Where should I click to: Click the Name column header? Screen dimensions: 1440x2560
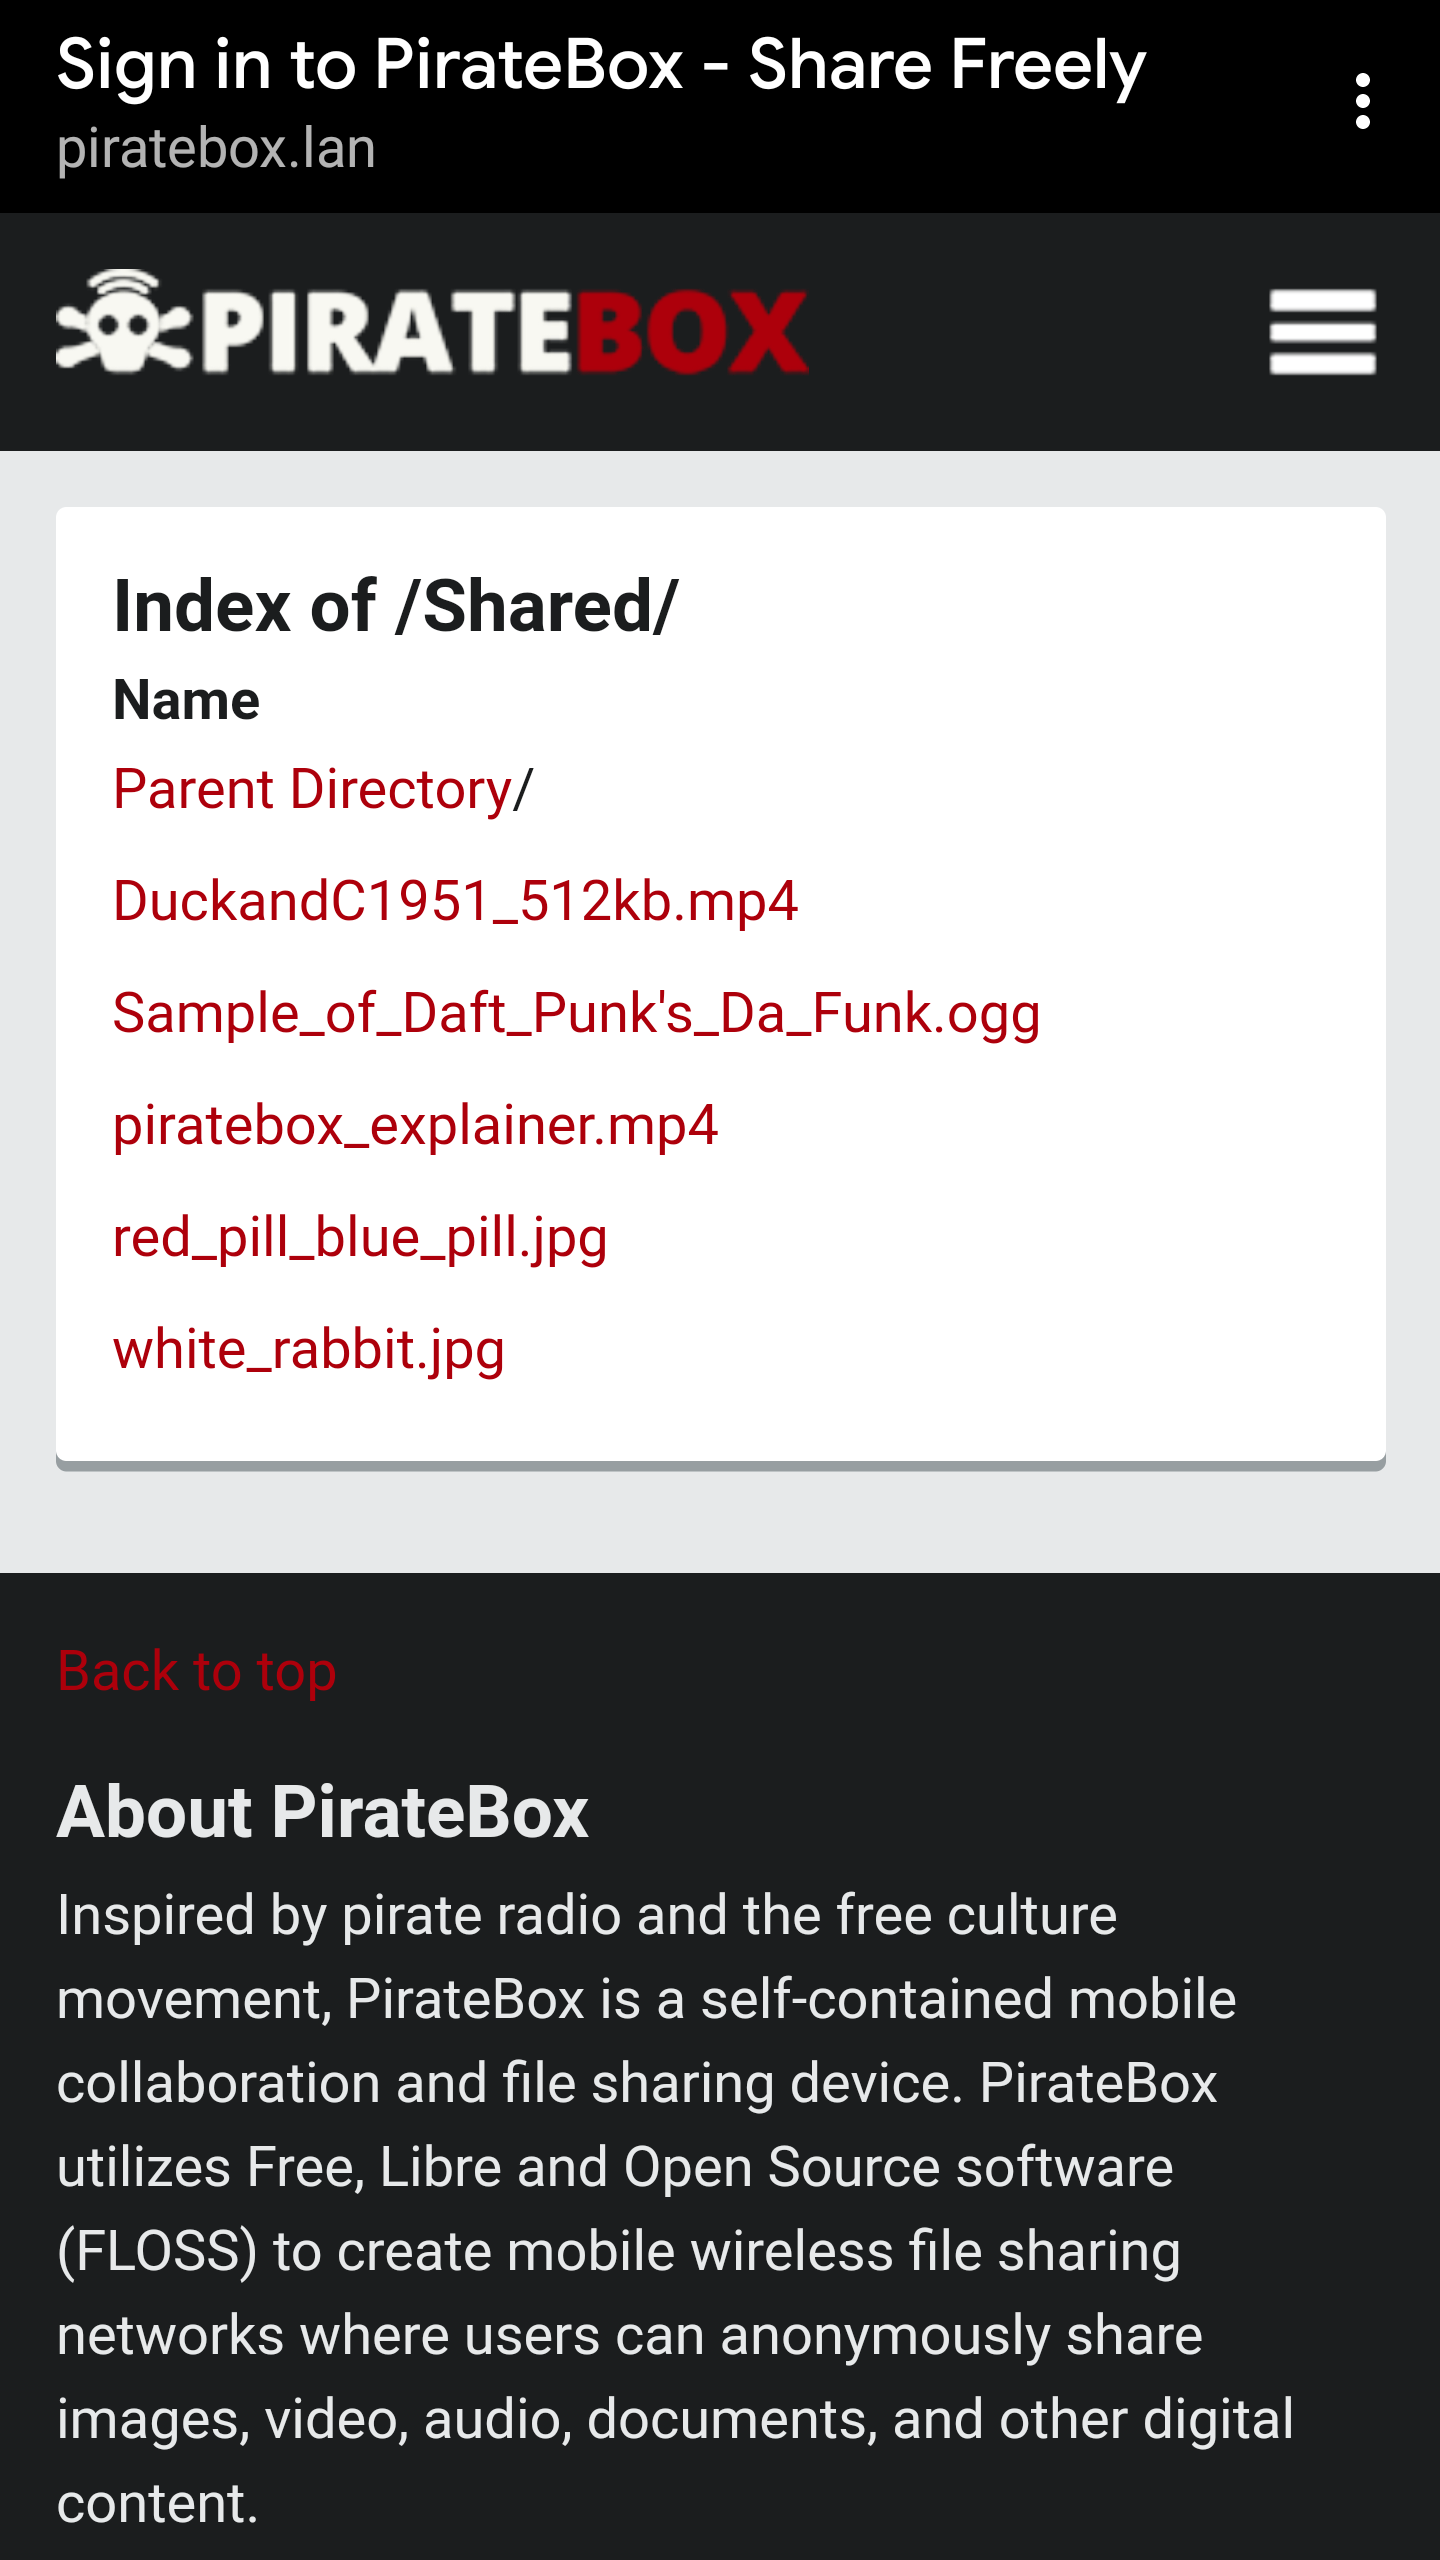pyautogui.click(x=186, y=700)
